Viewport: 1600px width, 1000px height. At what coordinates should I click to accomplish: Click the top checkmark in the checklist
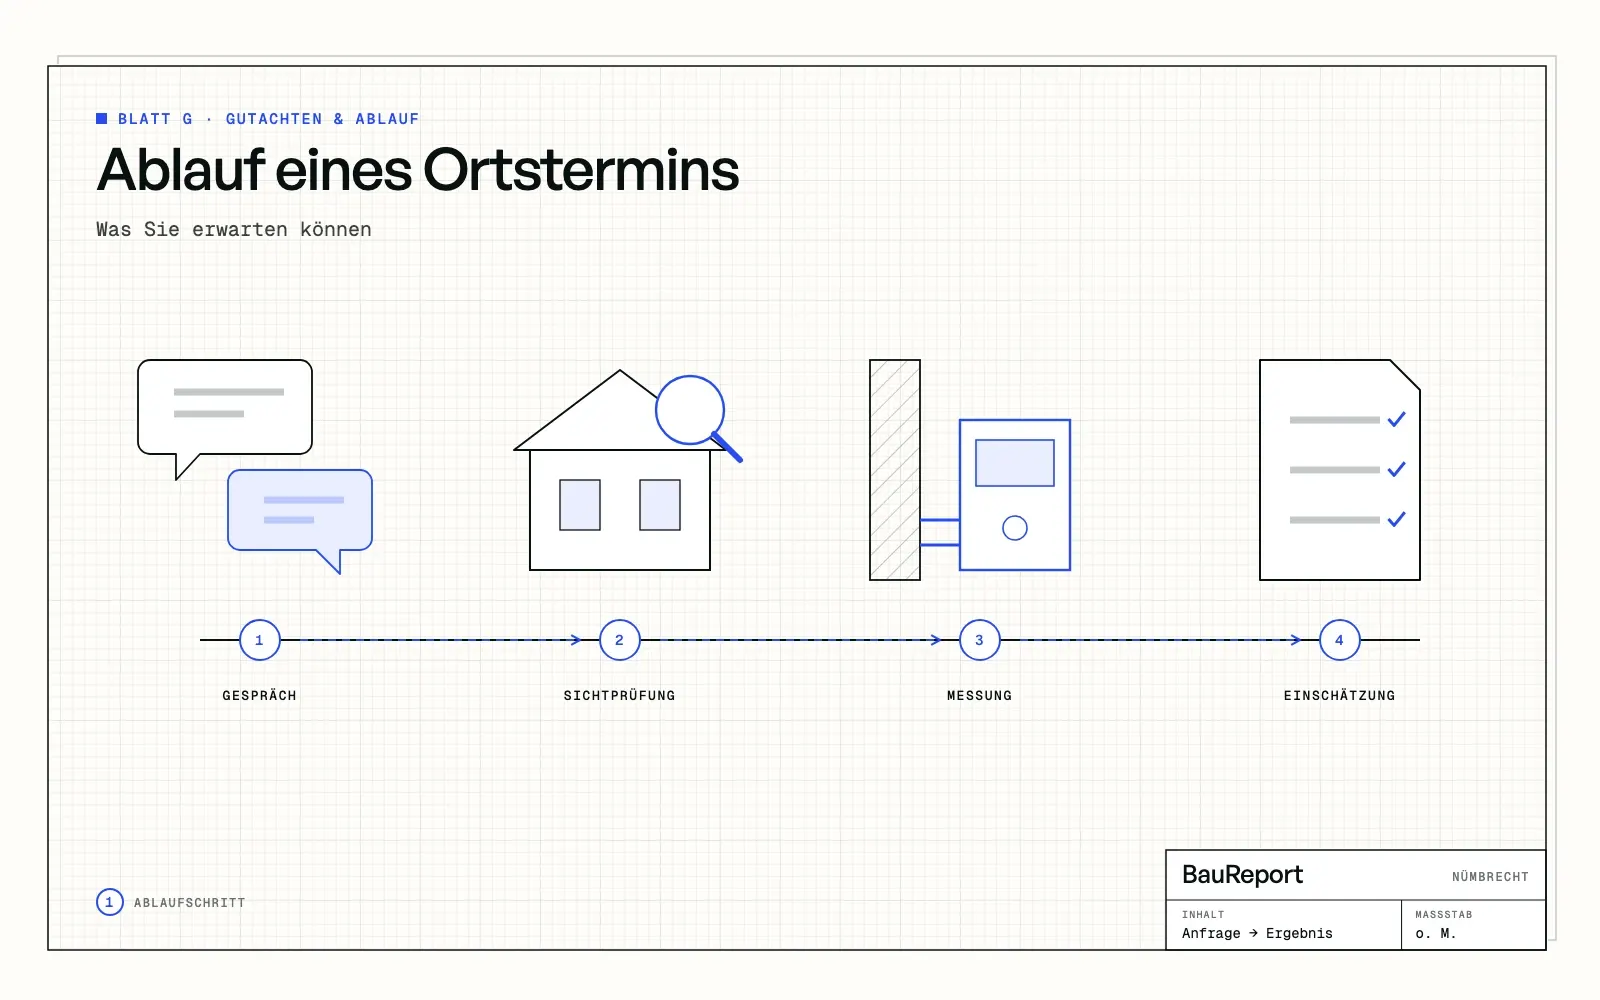coord(1397,419)
